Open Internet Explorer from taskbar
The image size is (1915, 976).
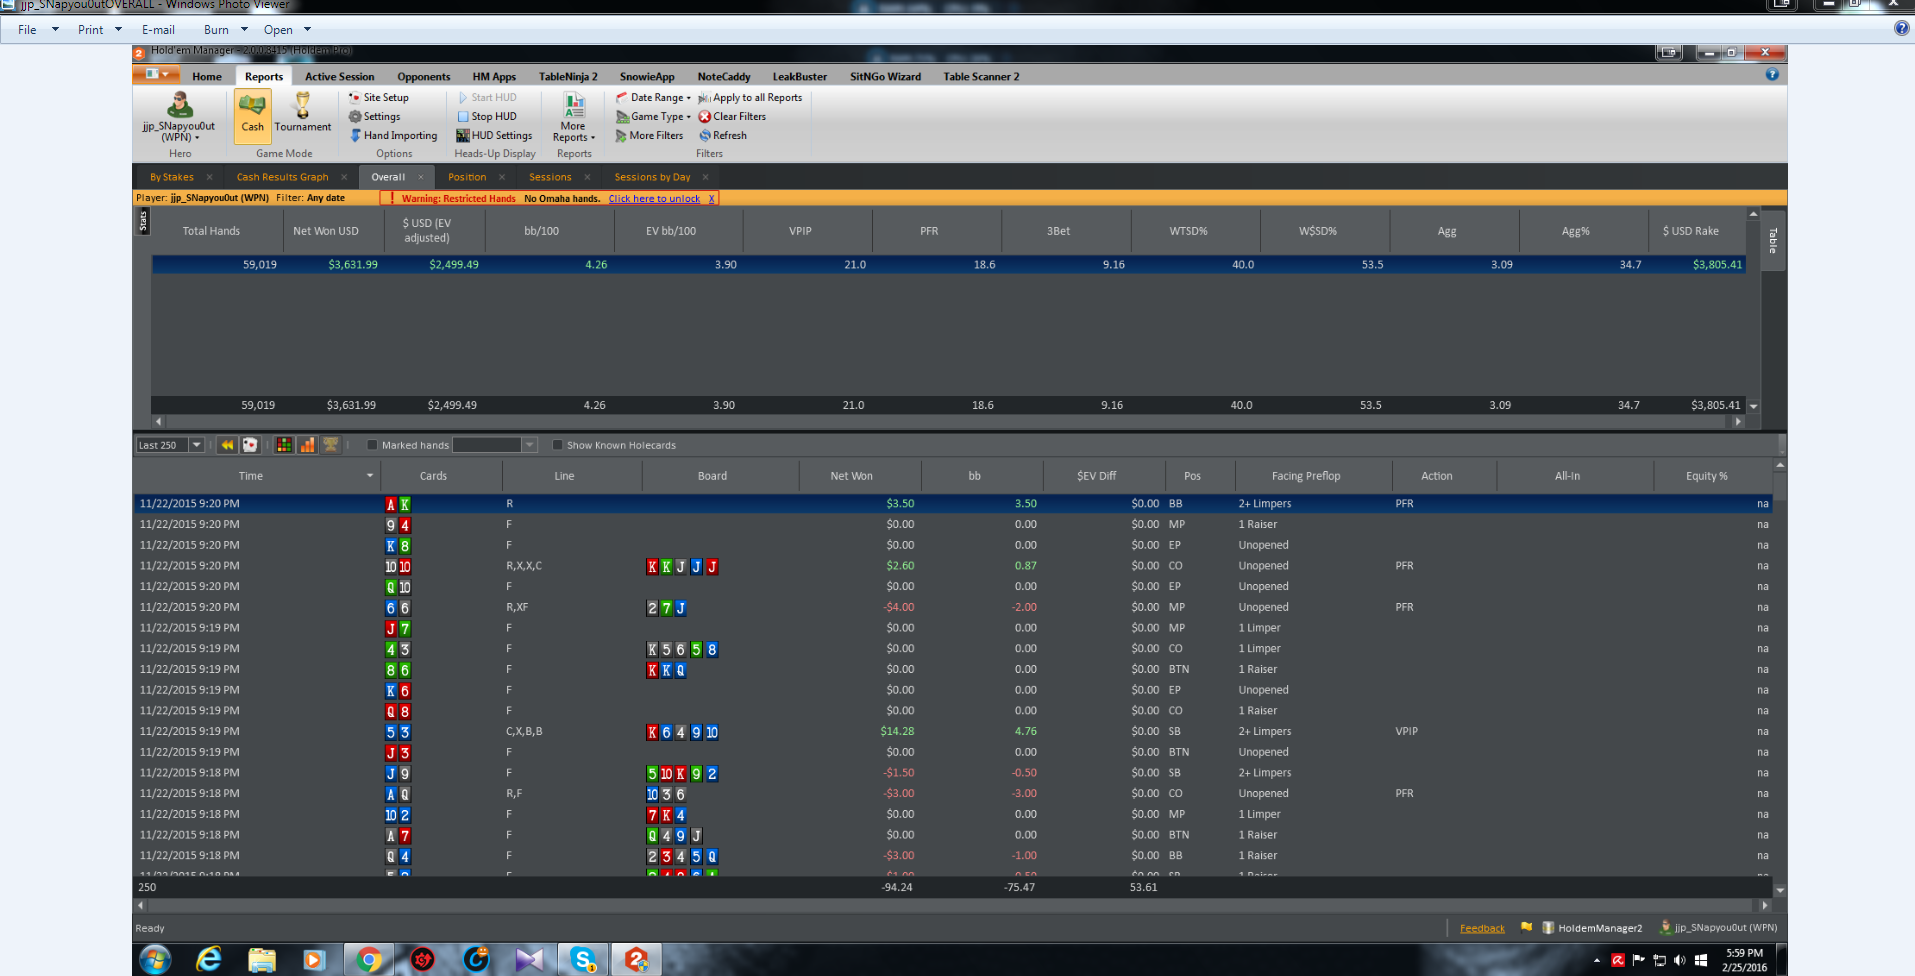click(x=208, y=960)
